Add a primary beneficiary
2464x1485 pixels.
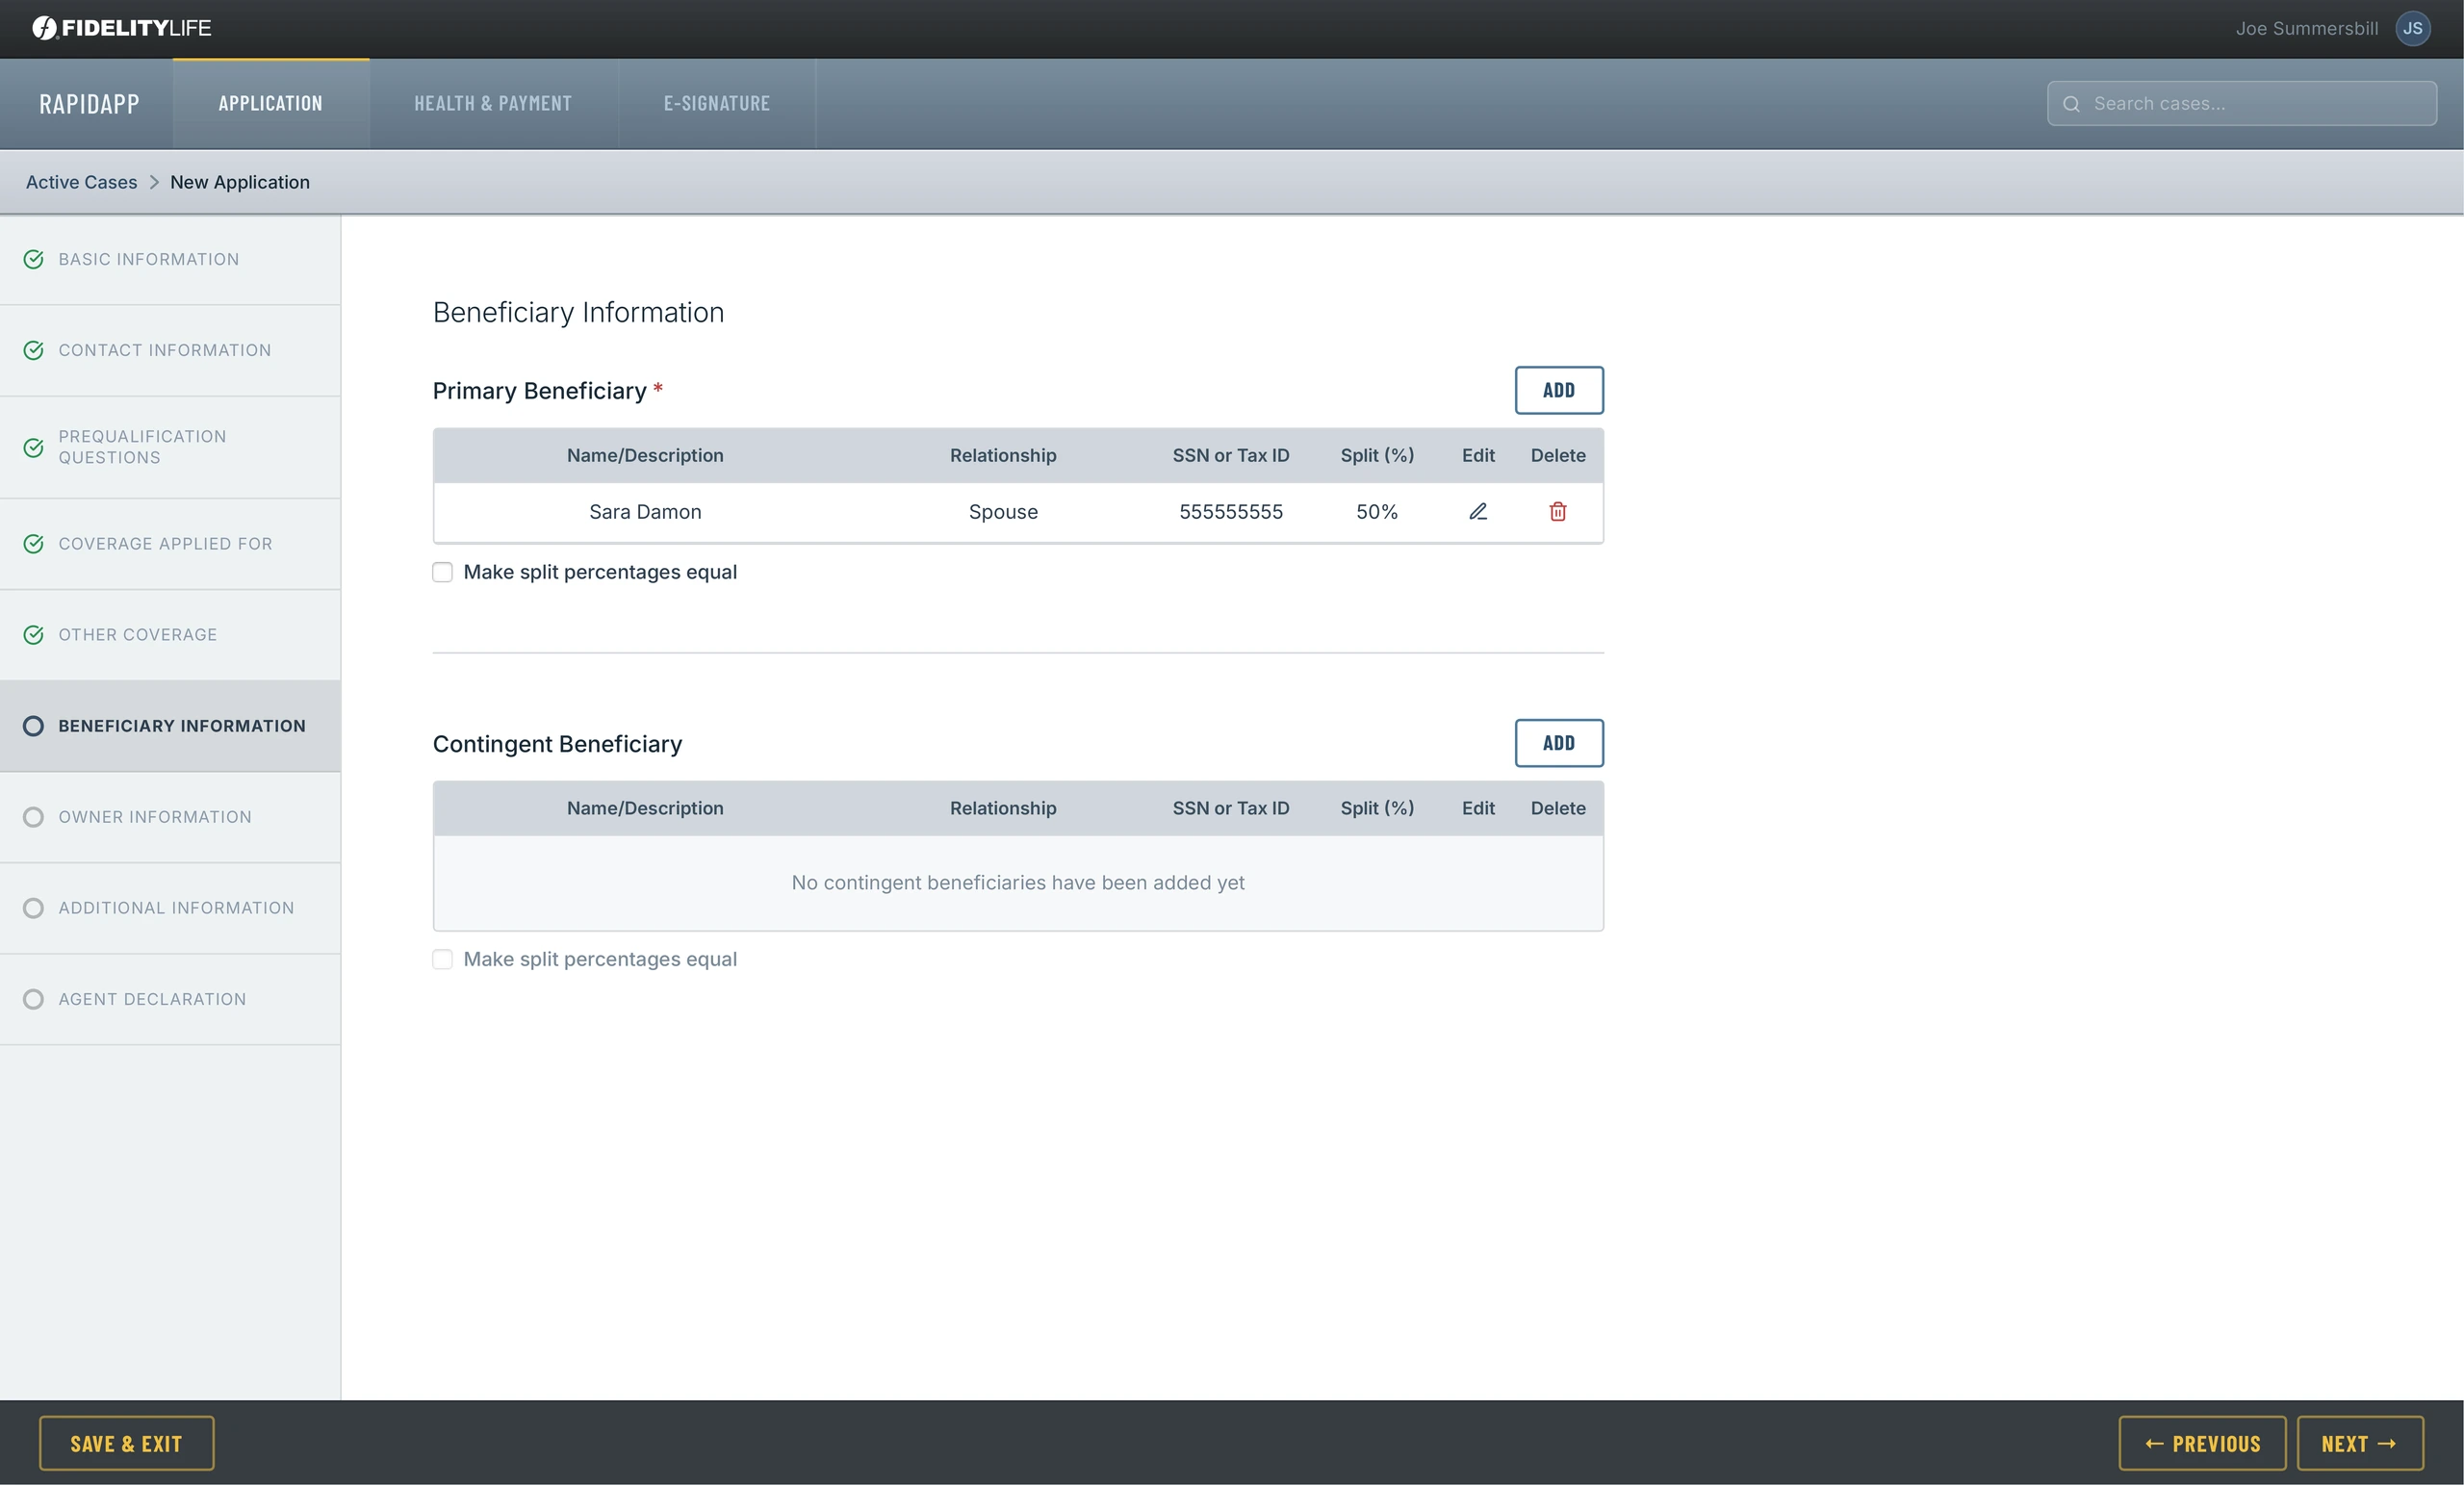click(1559, 390)
